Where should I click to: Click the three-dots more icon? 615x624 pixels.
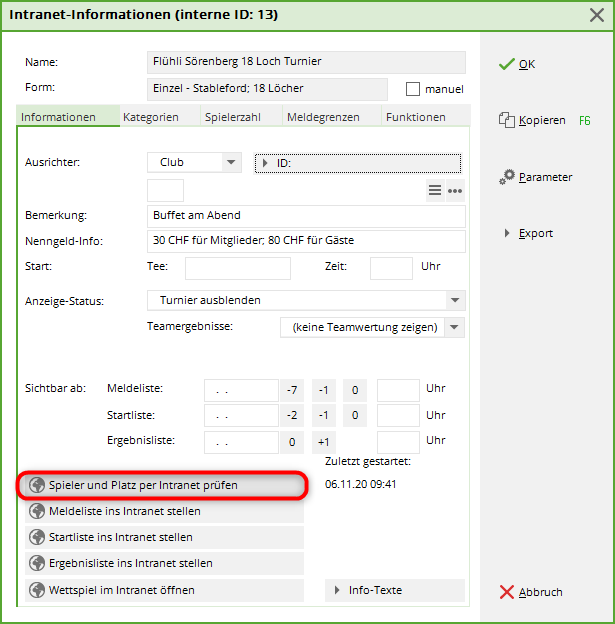click(455, 191)
